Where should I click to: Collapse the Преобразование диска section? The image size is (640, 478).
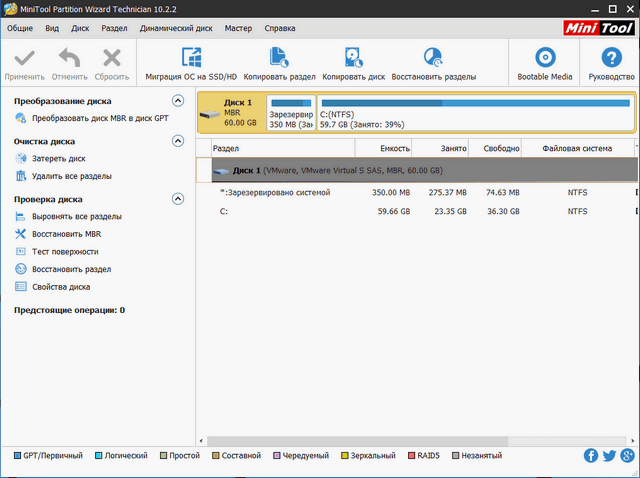pos(178,100)
